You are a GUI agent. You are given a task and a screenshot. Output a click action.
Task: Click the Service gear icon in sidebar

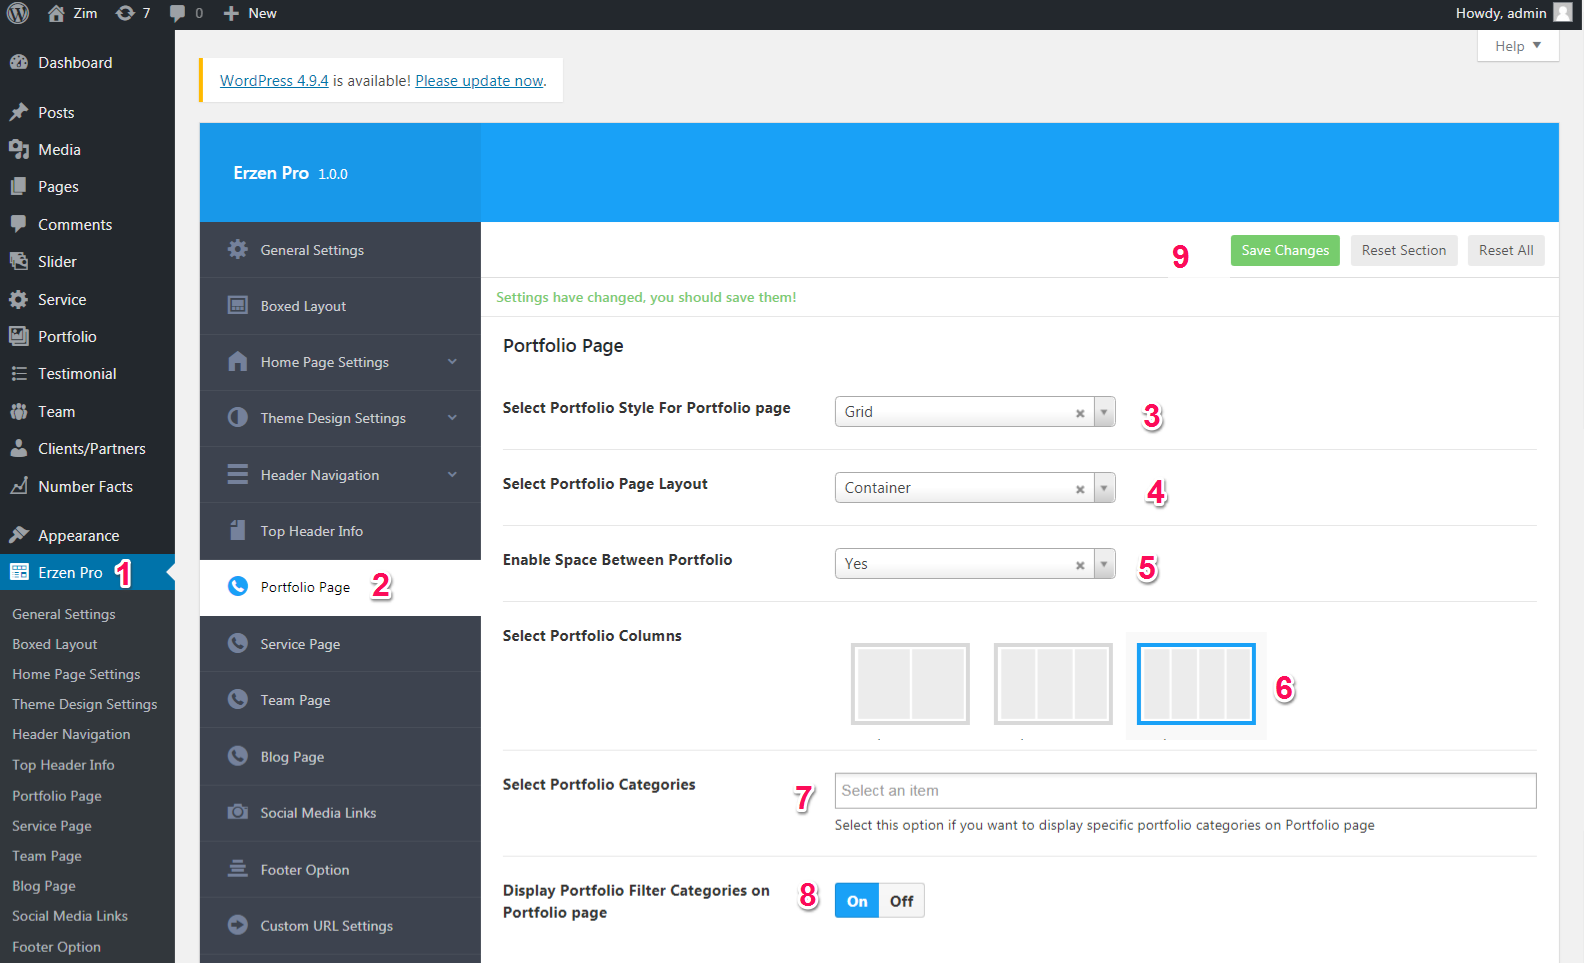coord(18,299)
